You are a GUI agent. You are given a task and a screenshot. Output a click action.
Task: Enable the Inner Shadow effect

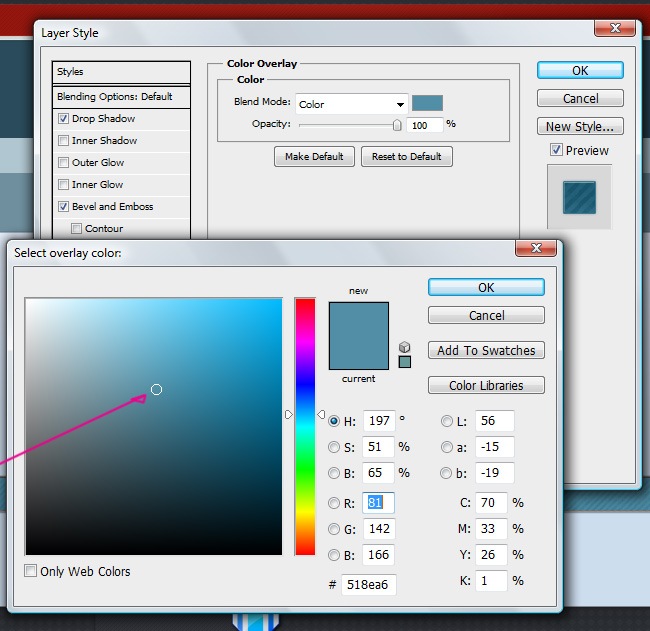[64, 141]
